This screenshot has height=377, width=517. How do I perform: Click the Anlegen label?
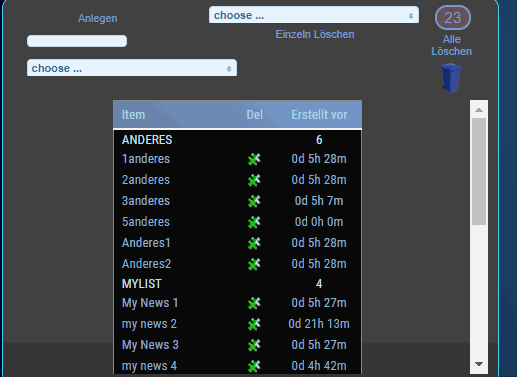coord(98,18)
